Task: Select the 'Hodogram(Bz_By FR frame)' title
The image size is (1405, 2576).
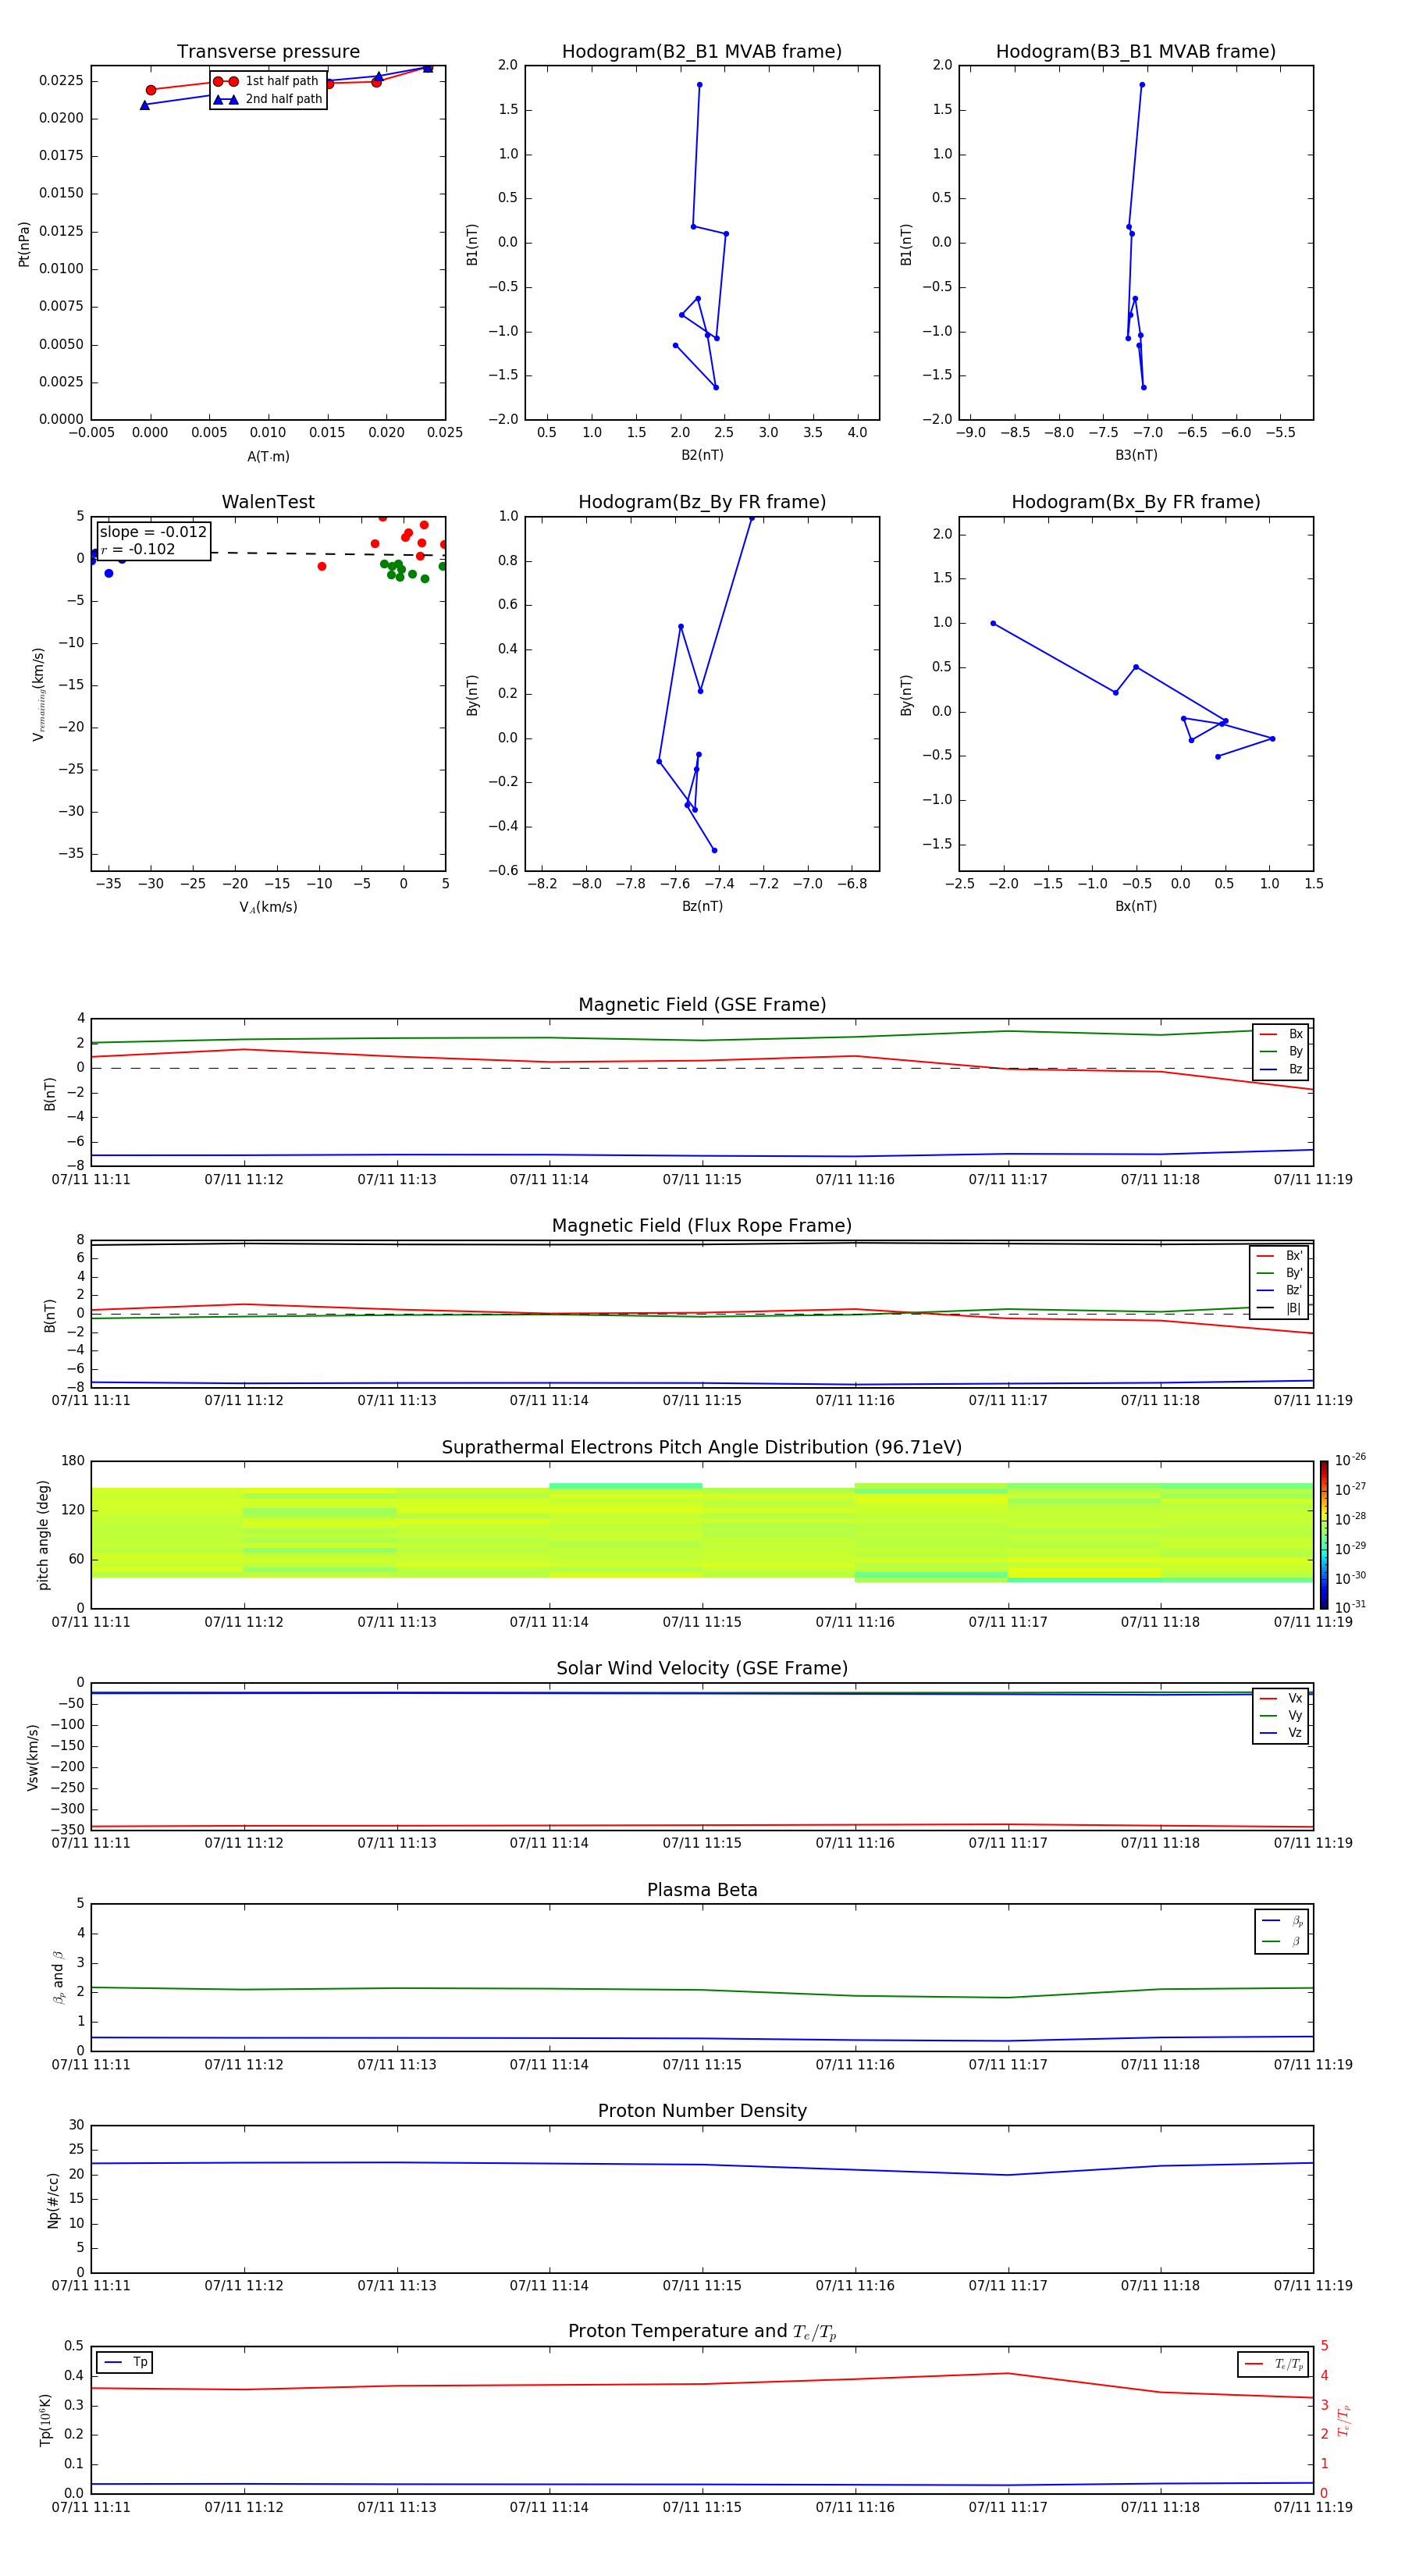Action: pos(702,502)
